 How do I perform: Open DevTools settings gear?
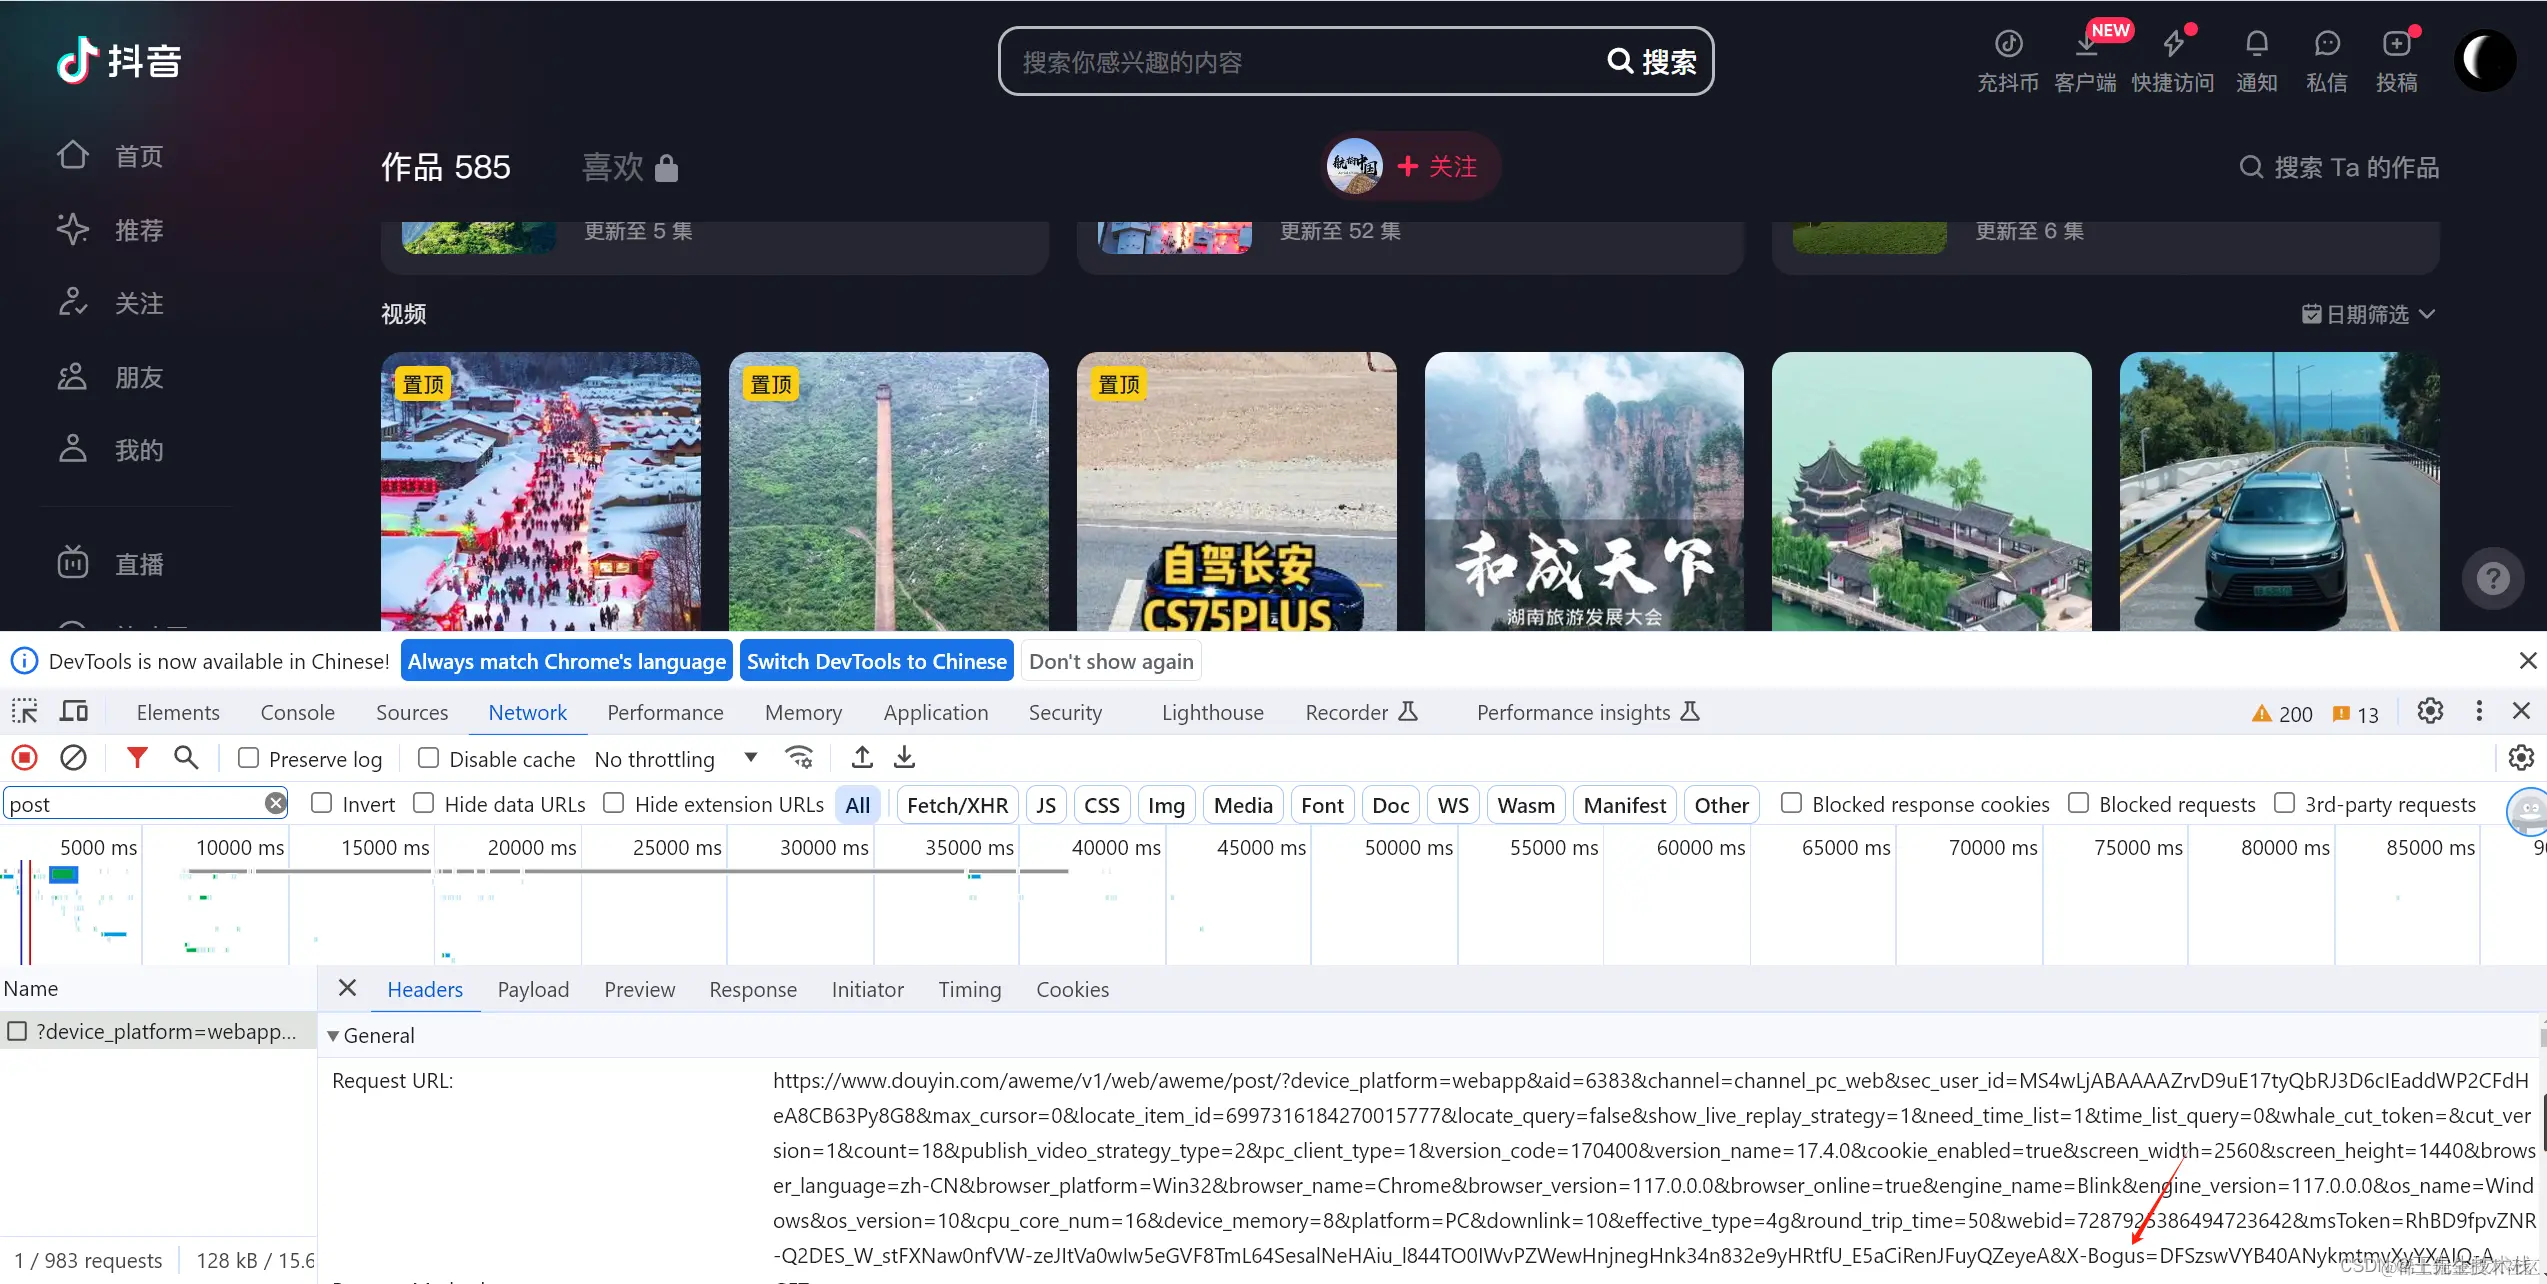pos(2430,711)
